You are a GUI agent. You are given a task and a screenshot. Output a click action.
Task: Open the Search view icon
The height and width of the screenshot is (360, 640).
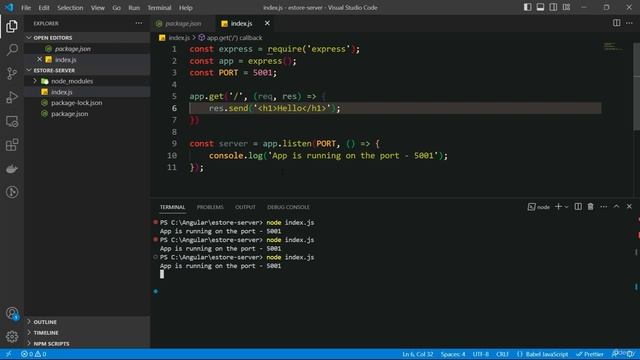[x=12, y=50]
